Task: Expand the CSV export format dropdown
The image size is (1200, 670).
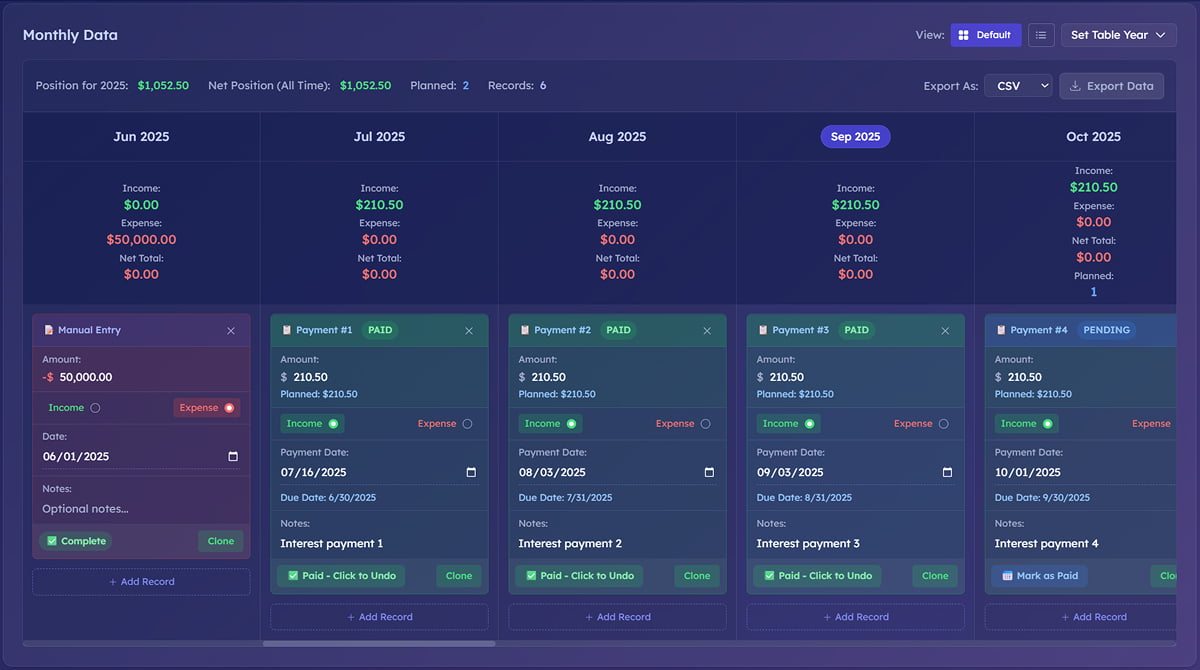Action: (1018, 86)
